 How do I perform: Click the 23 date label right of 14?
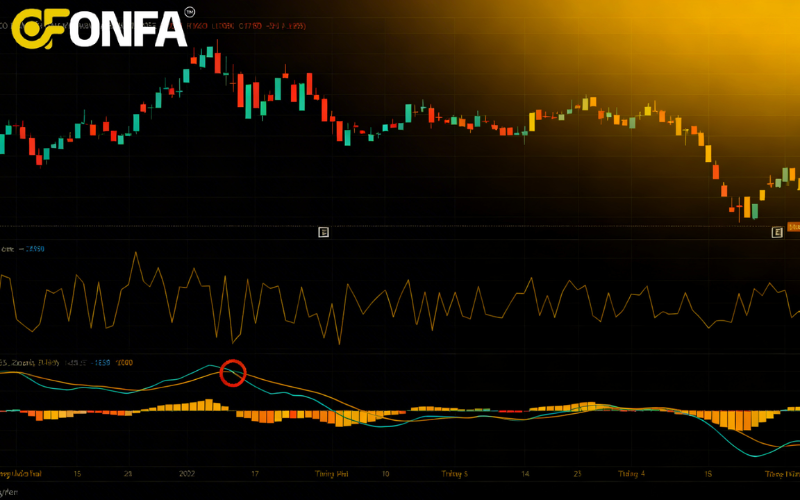click(579, 473)
